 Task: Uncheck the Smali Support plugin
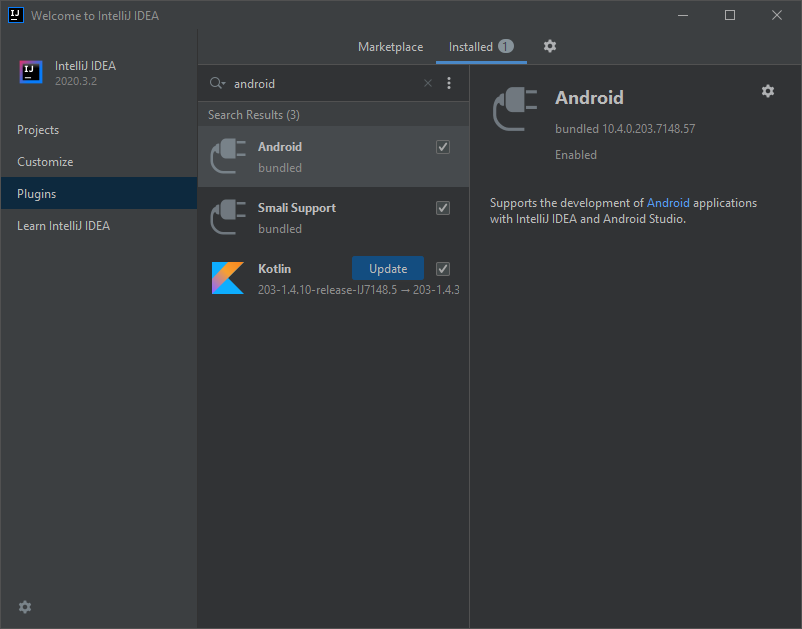pos(443,208)
